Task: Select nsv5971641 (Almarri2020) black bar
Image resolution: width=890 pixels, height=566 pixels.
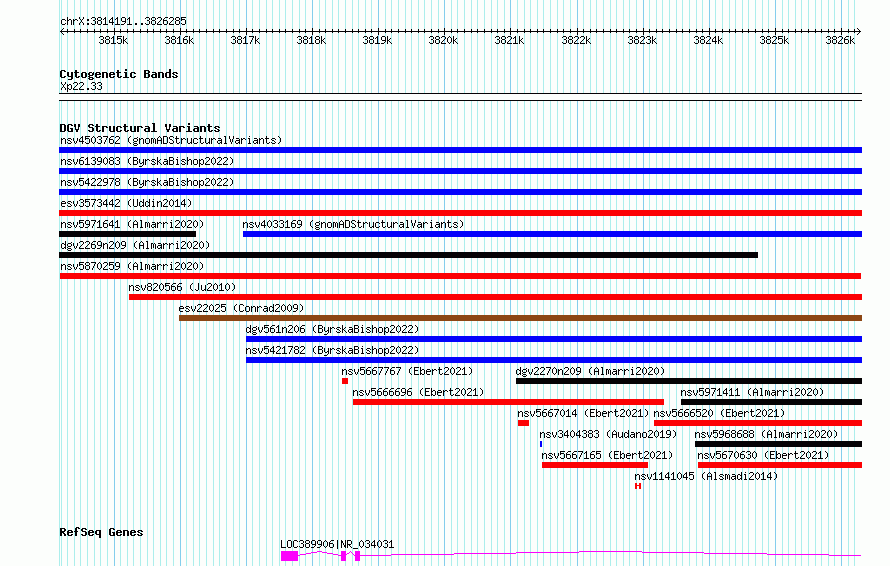Action: 128,234
